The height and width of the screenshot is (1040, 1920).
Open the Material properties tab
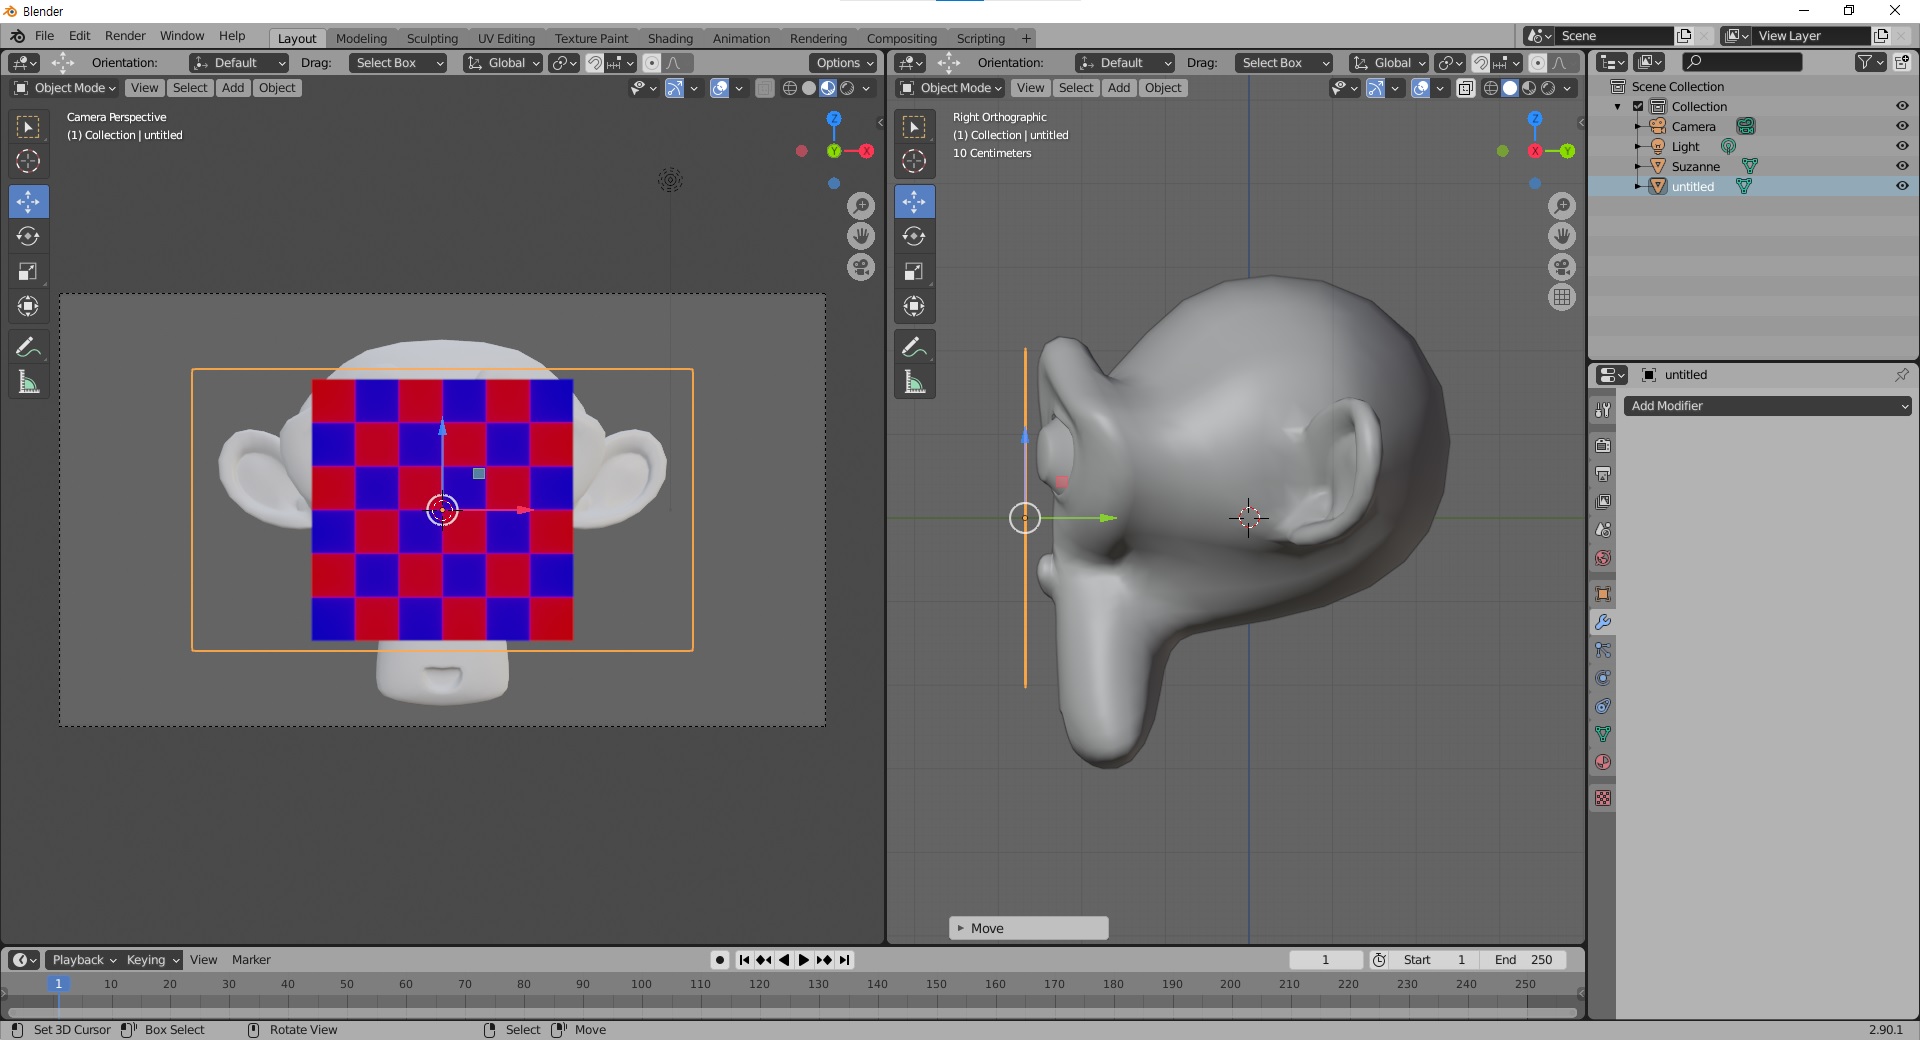click(1603, 762)
